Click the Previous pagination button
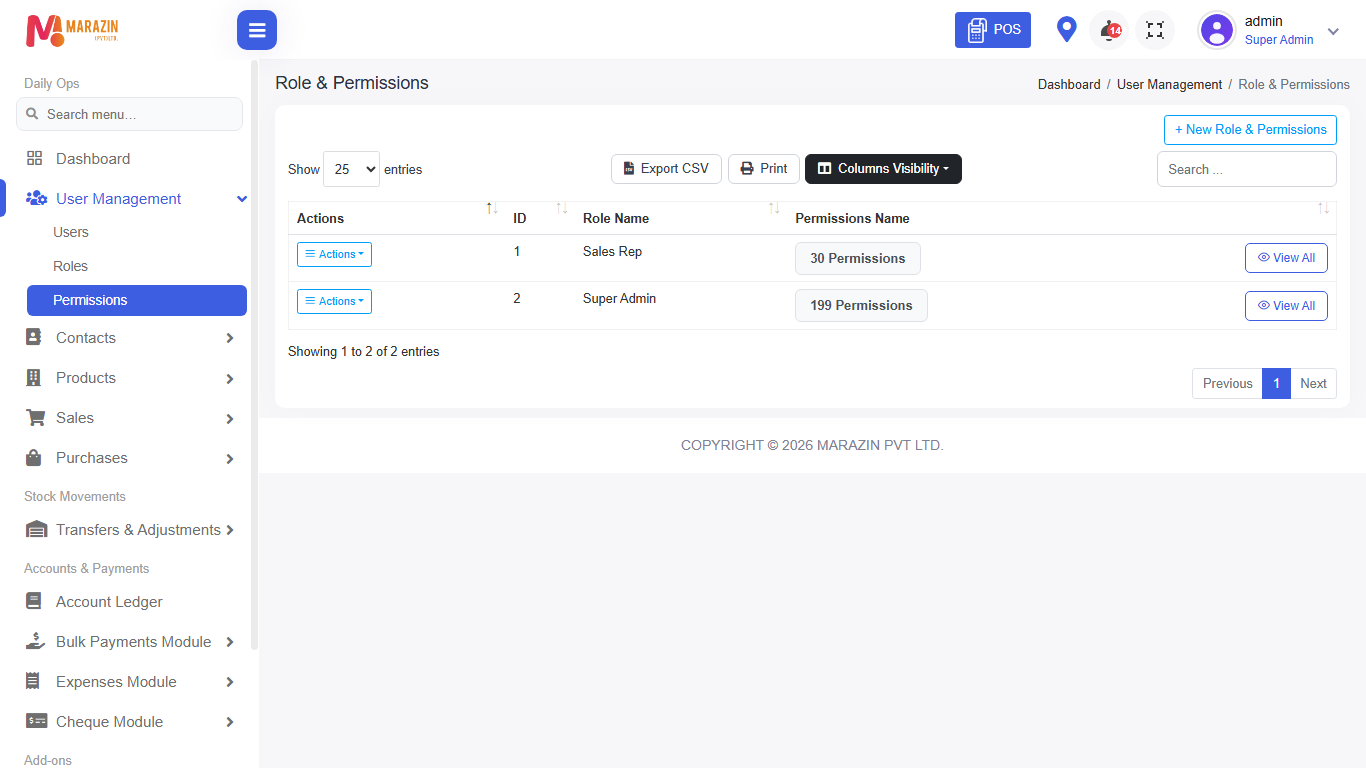The height and width of the screenshot is (768, 1366). pyautogui.click(x=1227, y=383)
